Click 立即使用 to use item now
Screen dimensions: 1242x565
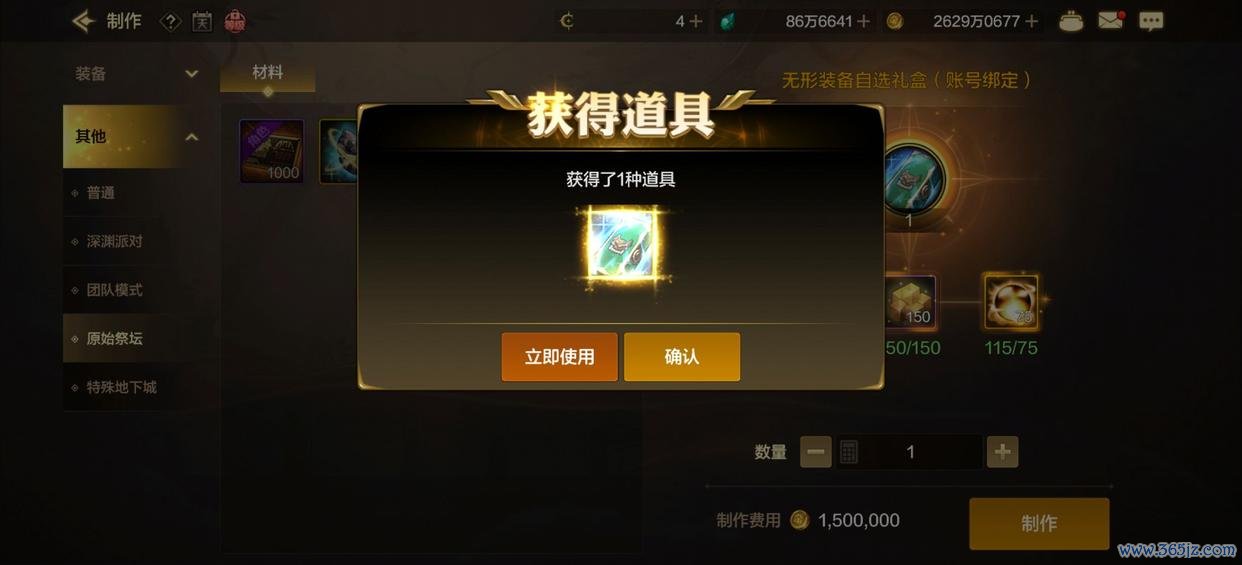pyautogui.click(x=560, y=357)
